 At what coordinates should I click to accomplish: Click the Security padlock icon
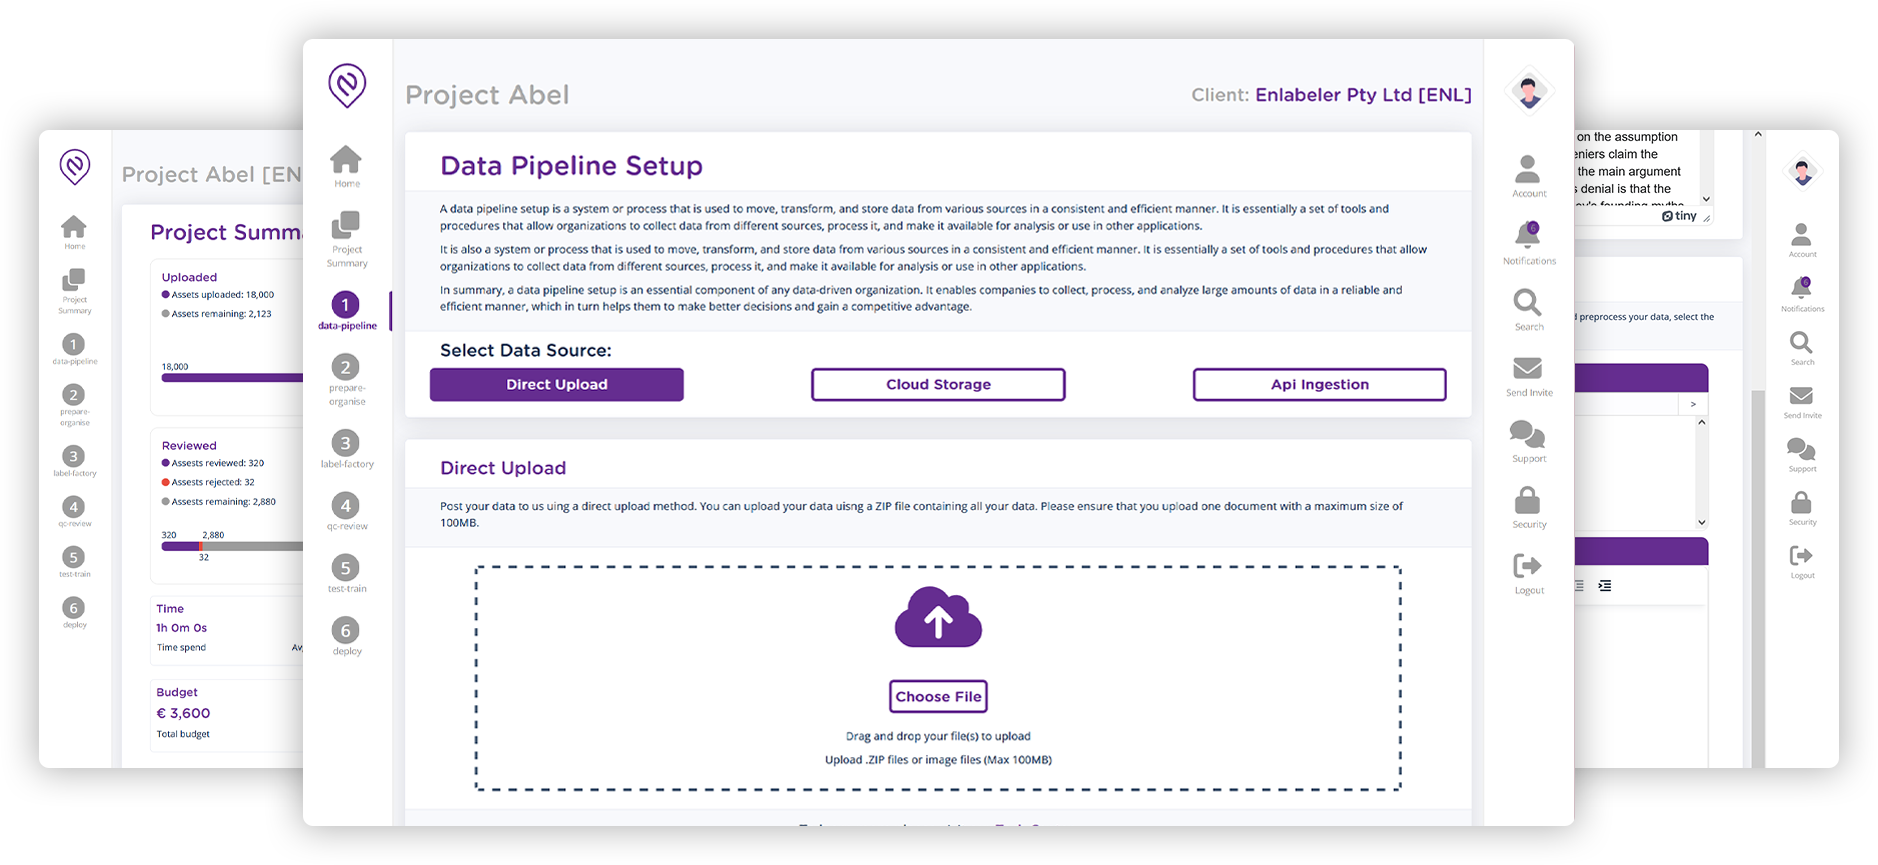click(x=1528, y=500)
